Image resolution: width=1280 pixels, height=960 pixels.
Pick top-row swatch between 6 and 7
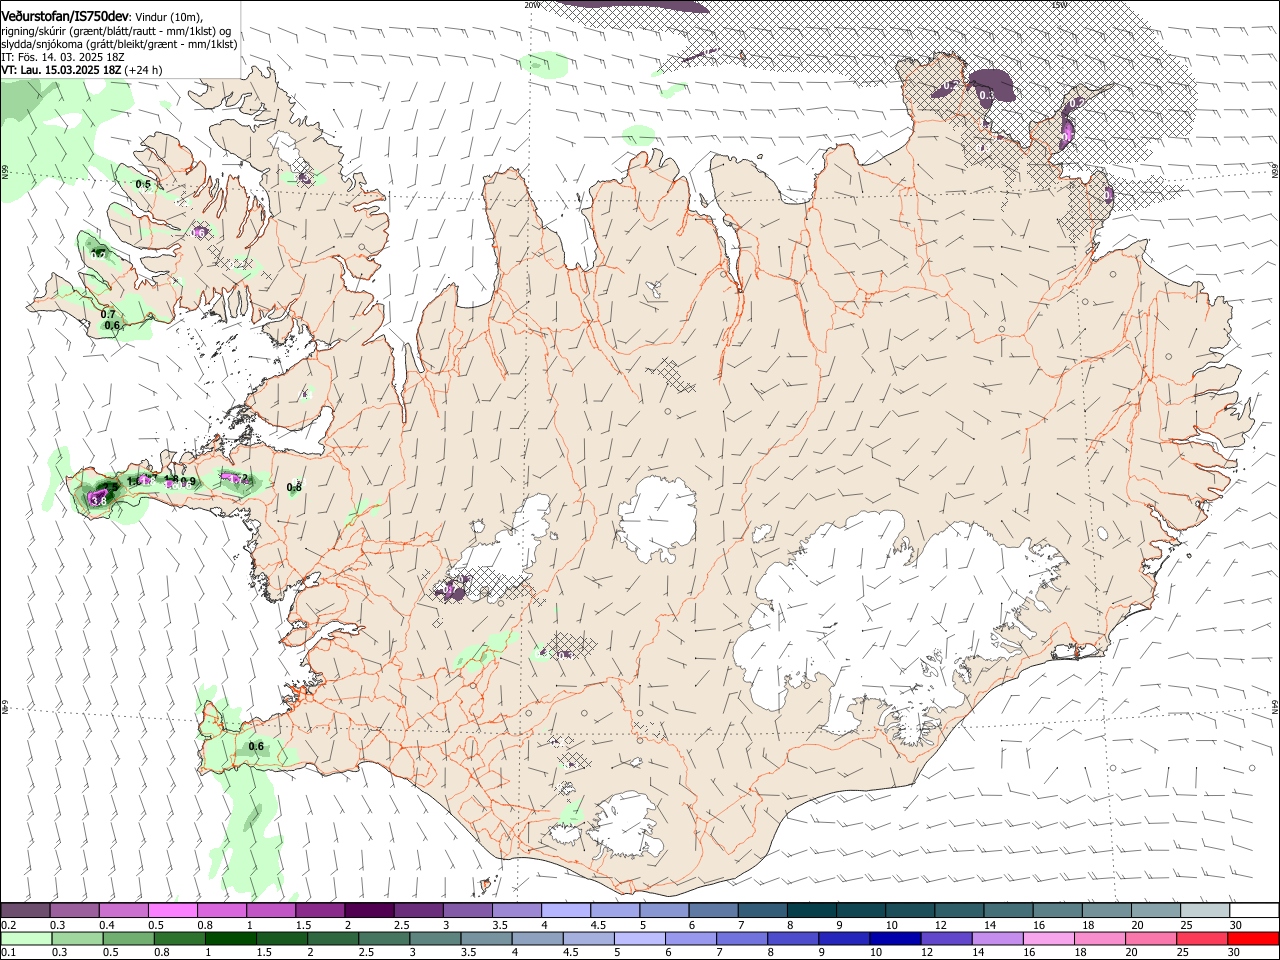pyautogui.click(x=713, y=911)
